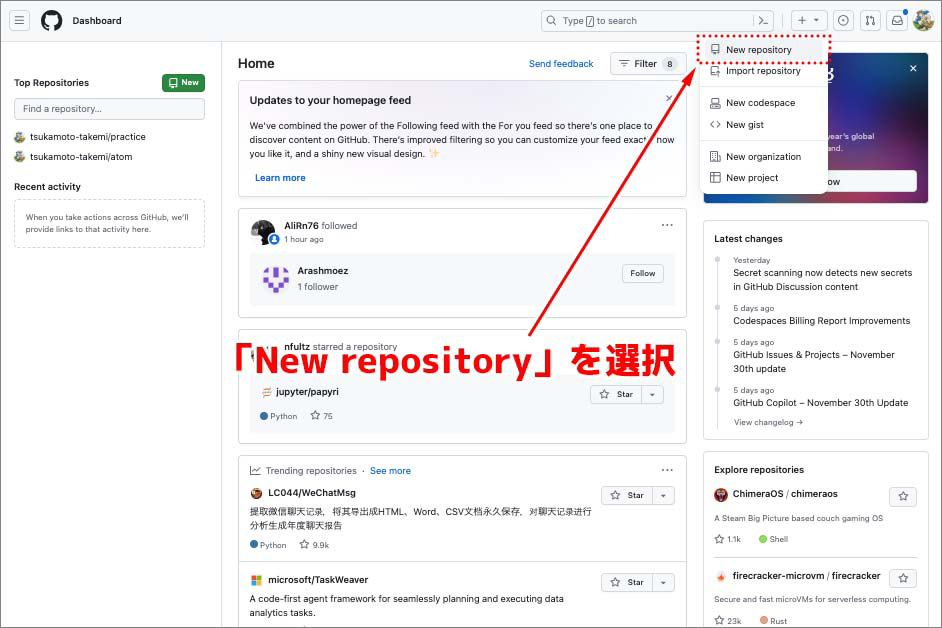Open the notifications inbox icon
The image size is (942, 628).
coord(896,20)
